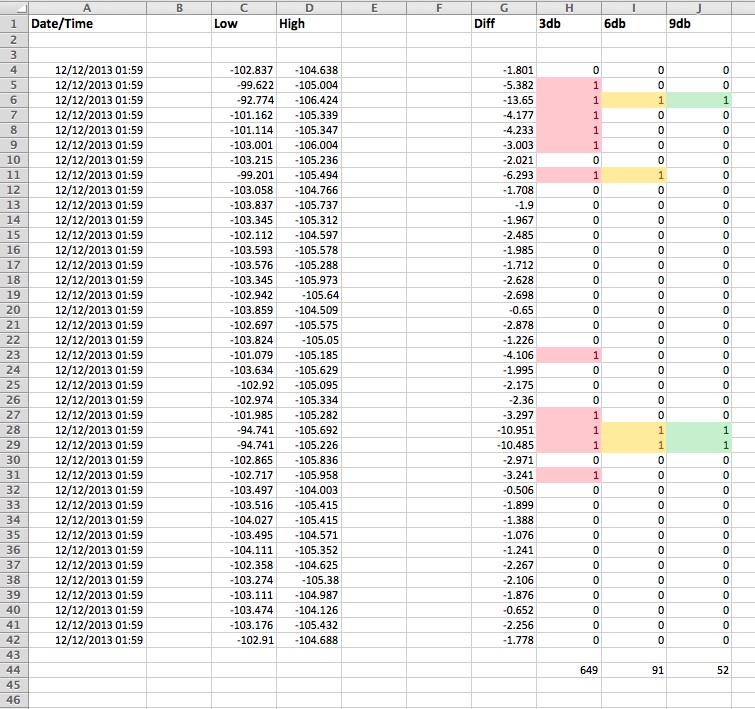Click the total cell showing 52
755x709 pixels.
pos(700,670)
